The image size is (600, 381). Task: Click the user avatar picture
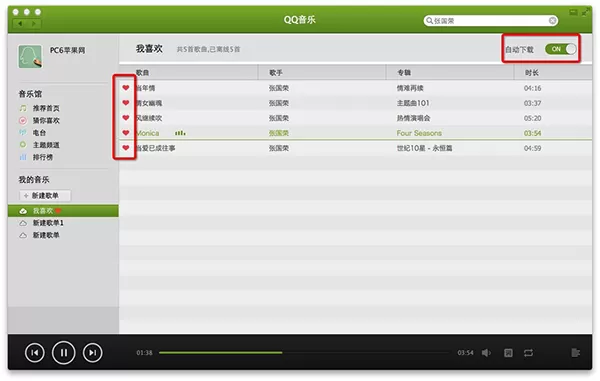(30, 57)
